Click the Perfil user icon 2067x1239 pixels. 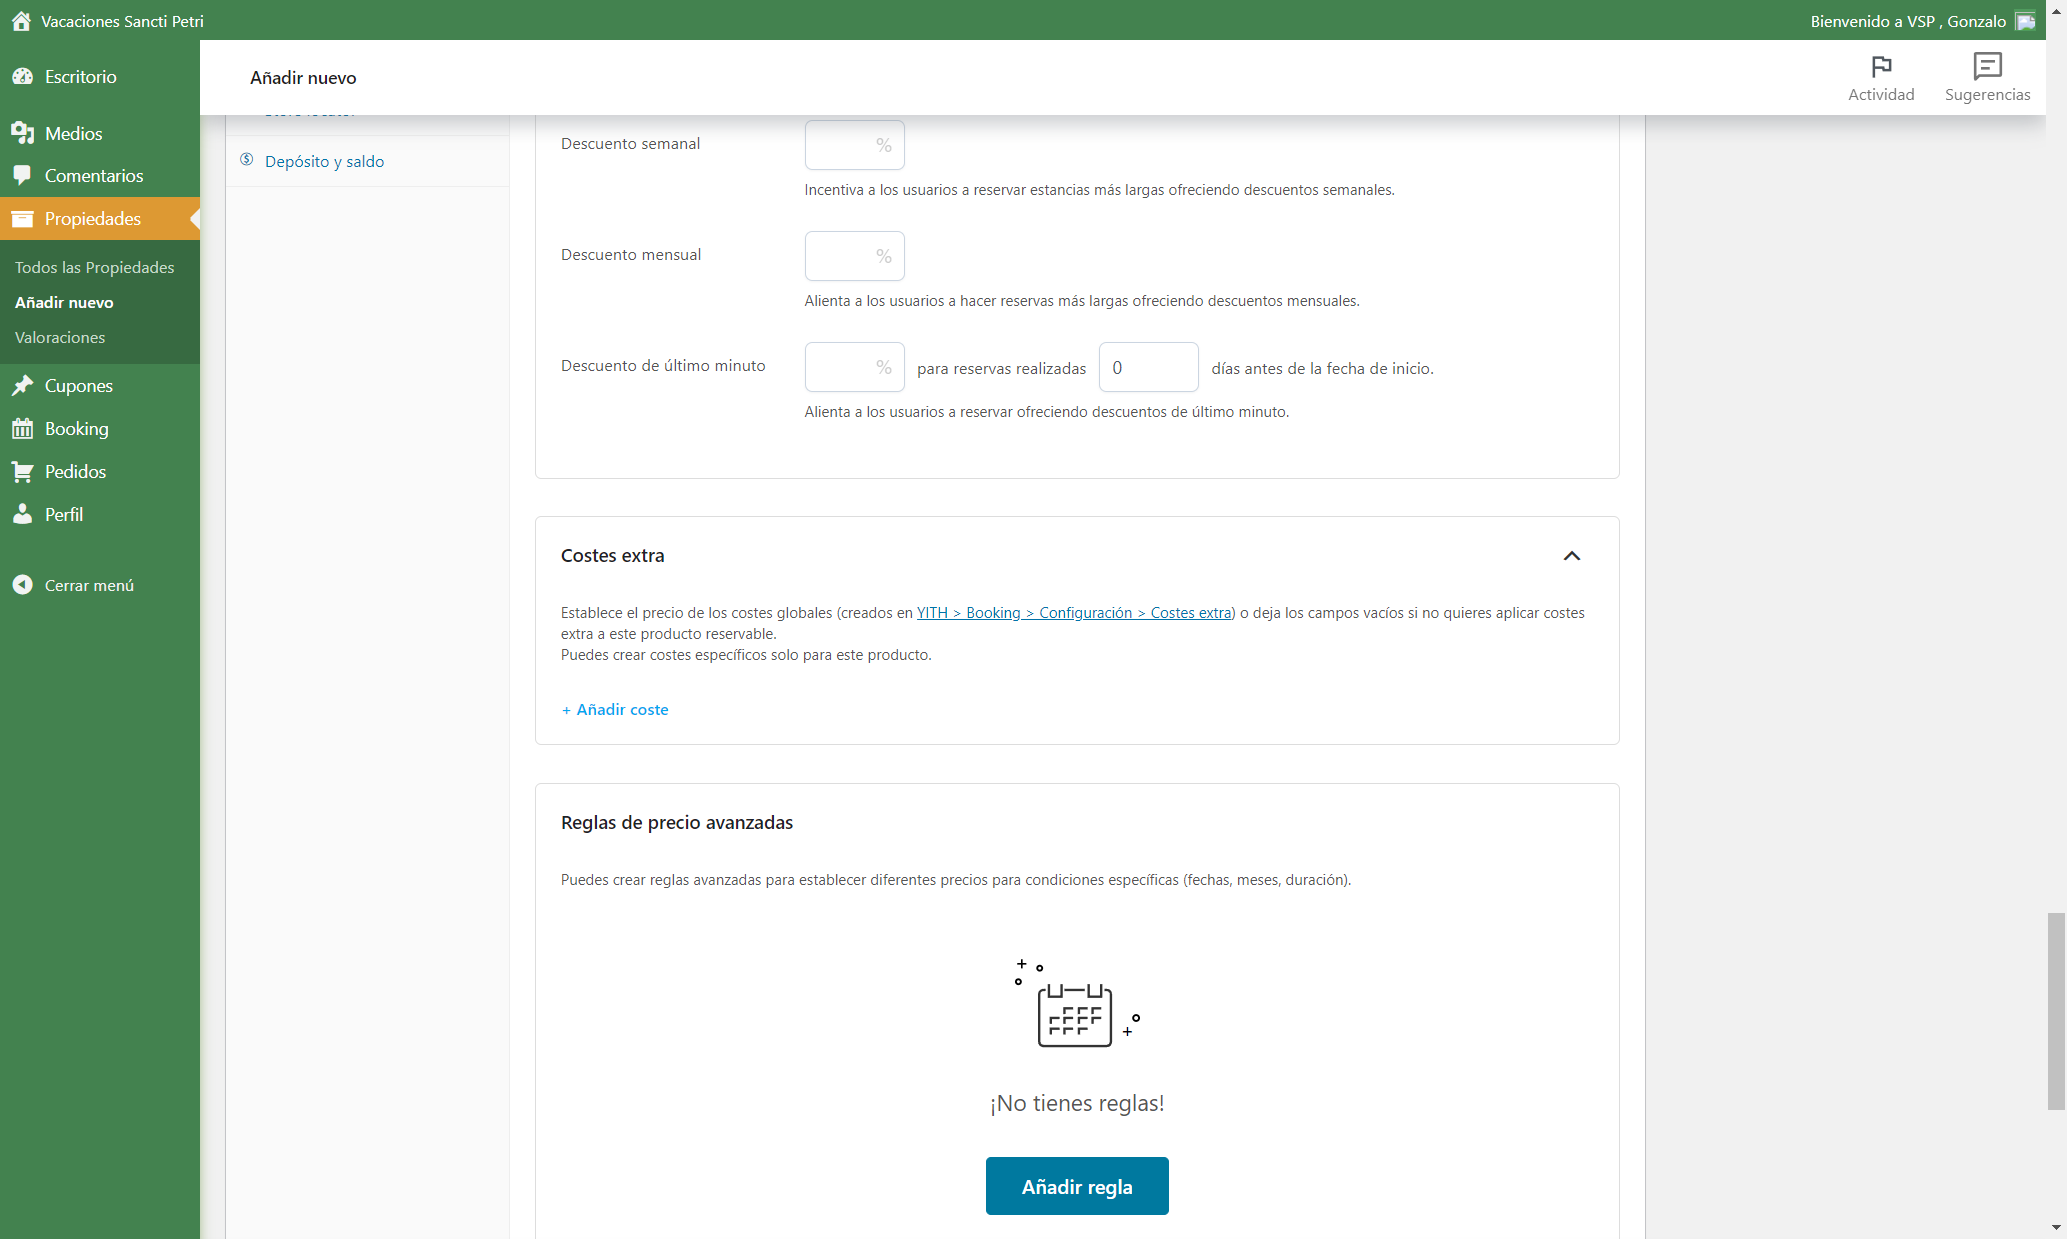[x=23, y=514]
